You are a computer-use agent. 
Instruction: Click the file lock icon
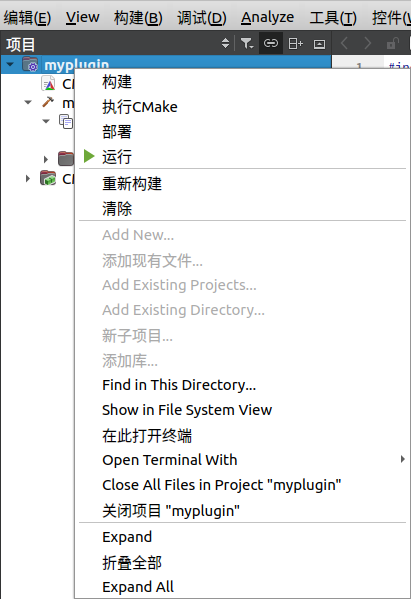(x=392, y=43)
